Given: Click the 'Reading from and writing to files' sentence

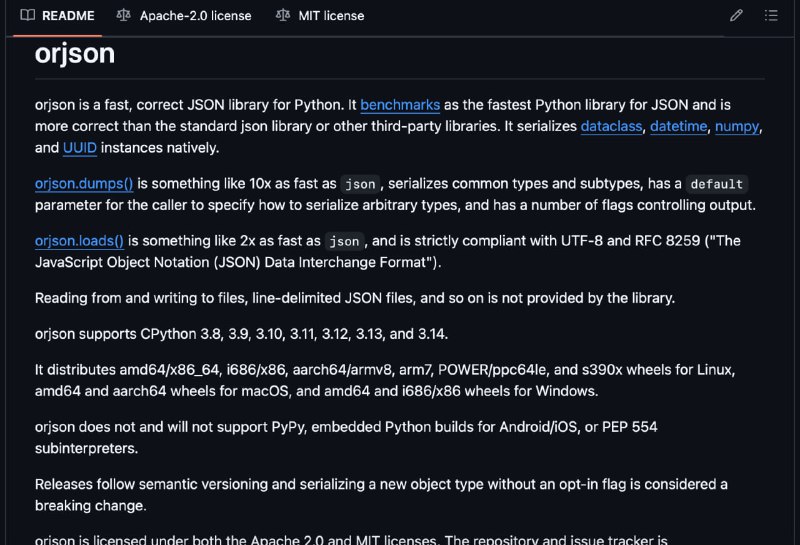Looking at the screenshot, I should pos(355,299).
